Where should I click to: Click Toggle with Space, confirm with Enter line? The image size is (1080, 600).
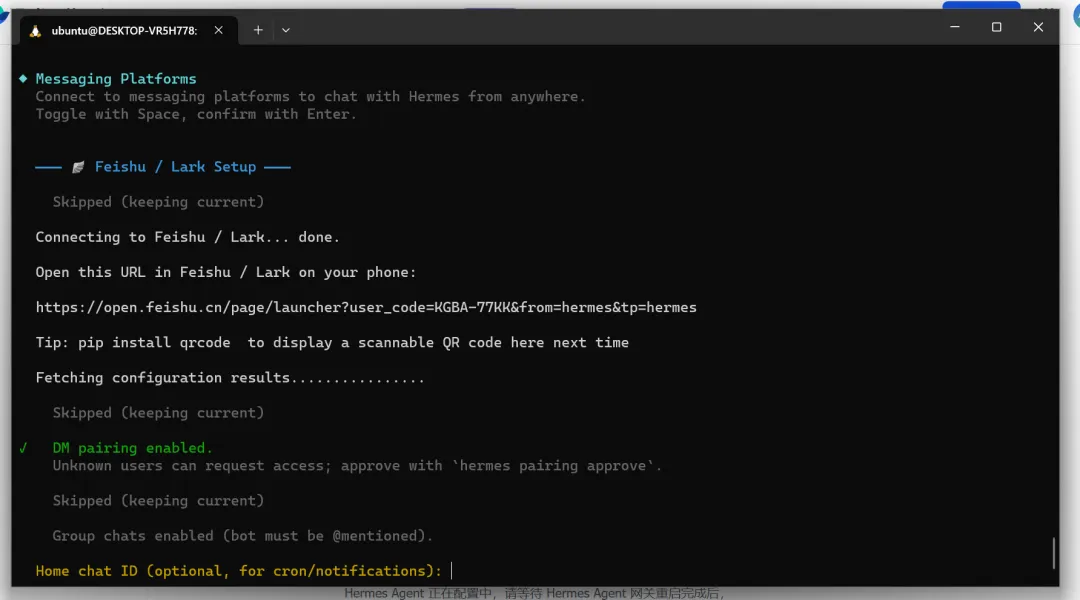coord(196,114)
